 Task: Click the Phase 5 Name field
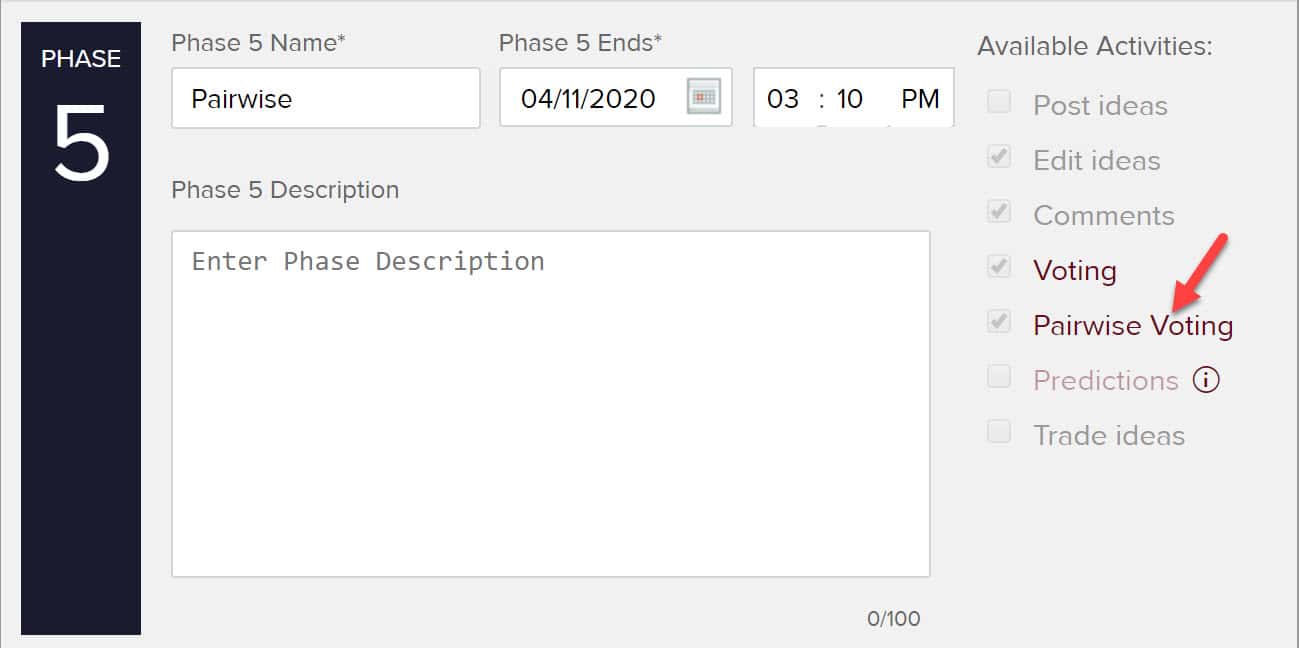325,98
